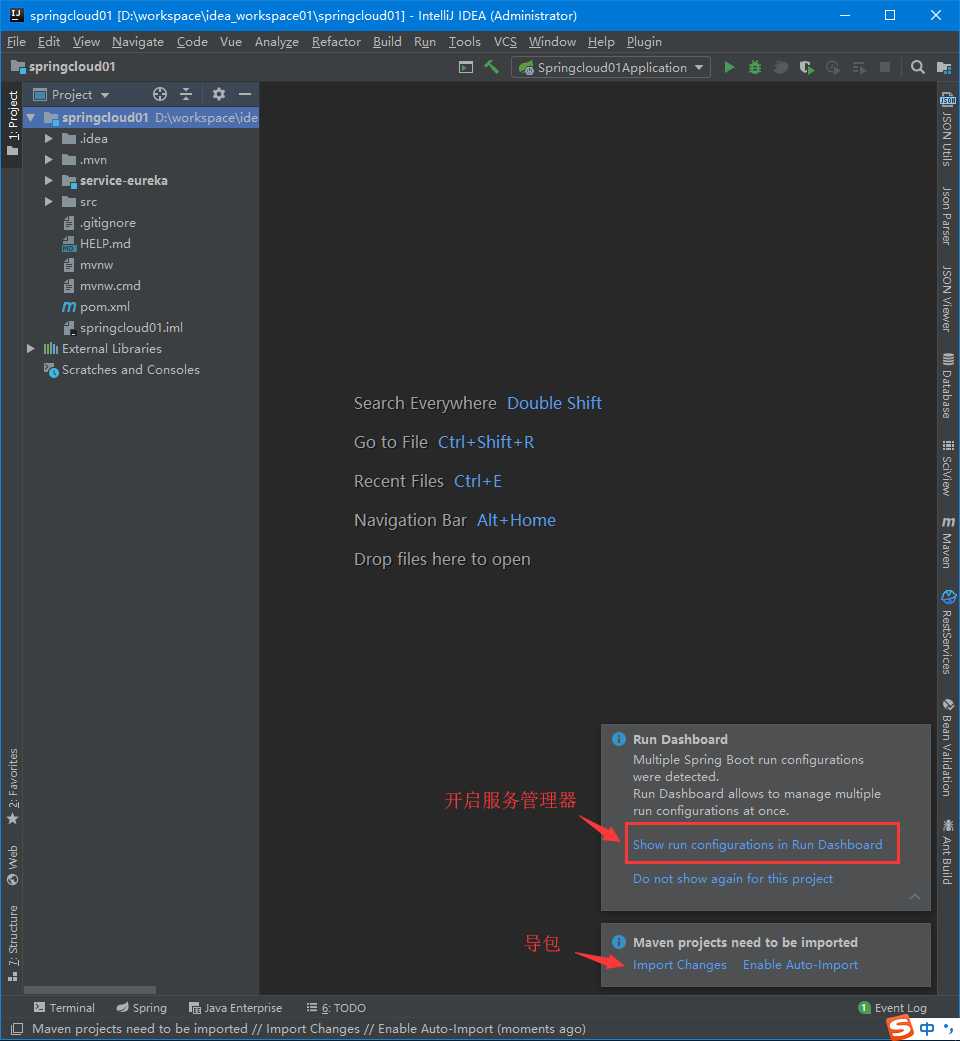Open the File menu
The height and width of the screenshot is (1041, 960).
pyautogui.click(x=16, y=42)
